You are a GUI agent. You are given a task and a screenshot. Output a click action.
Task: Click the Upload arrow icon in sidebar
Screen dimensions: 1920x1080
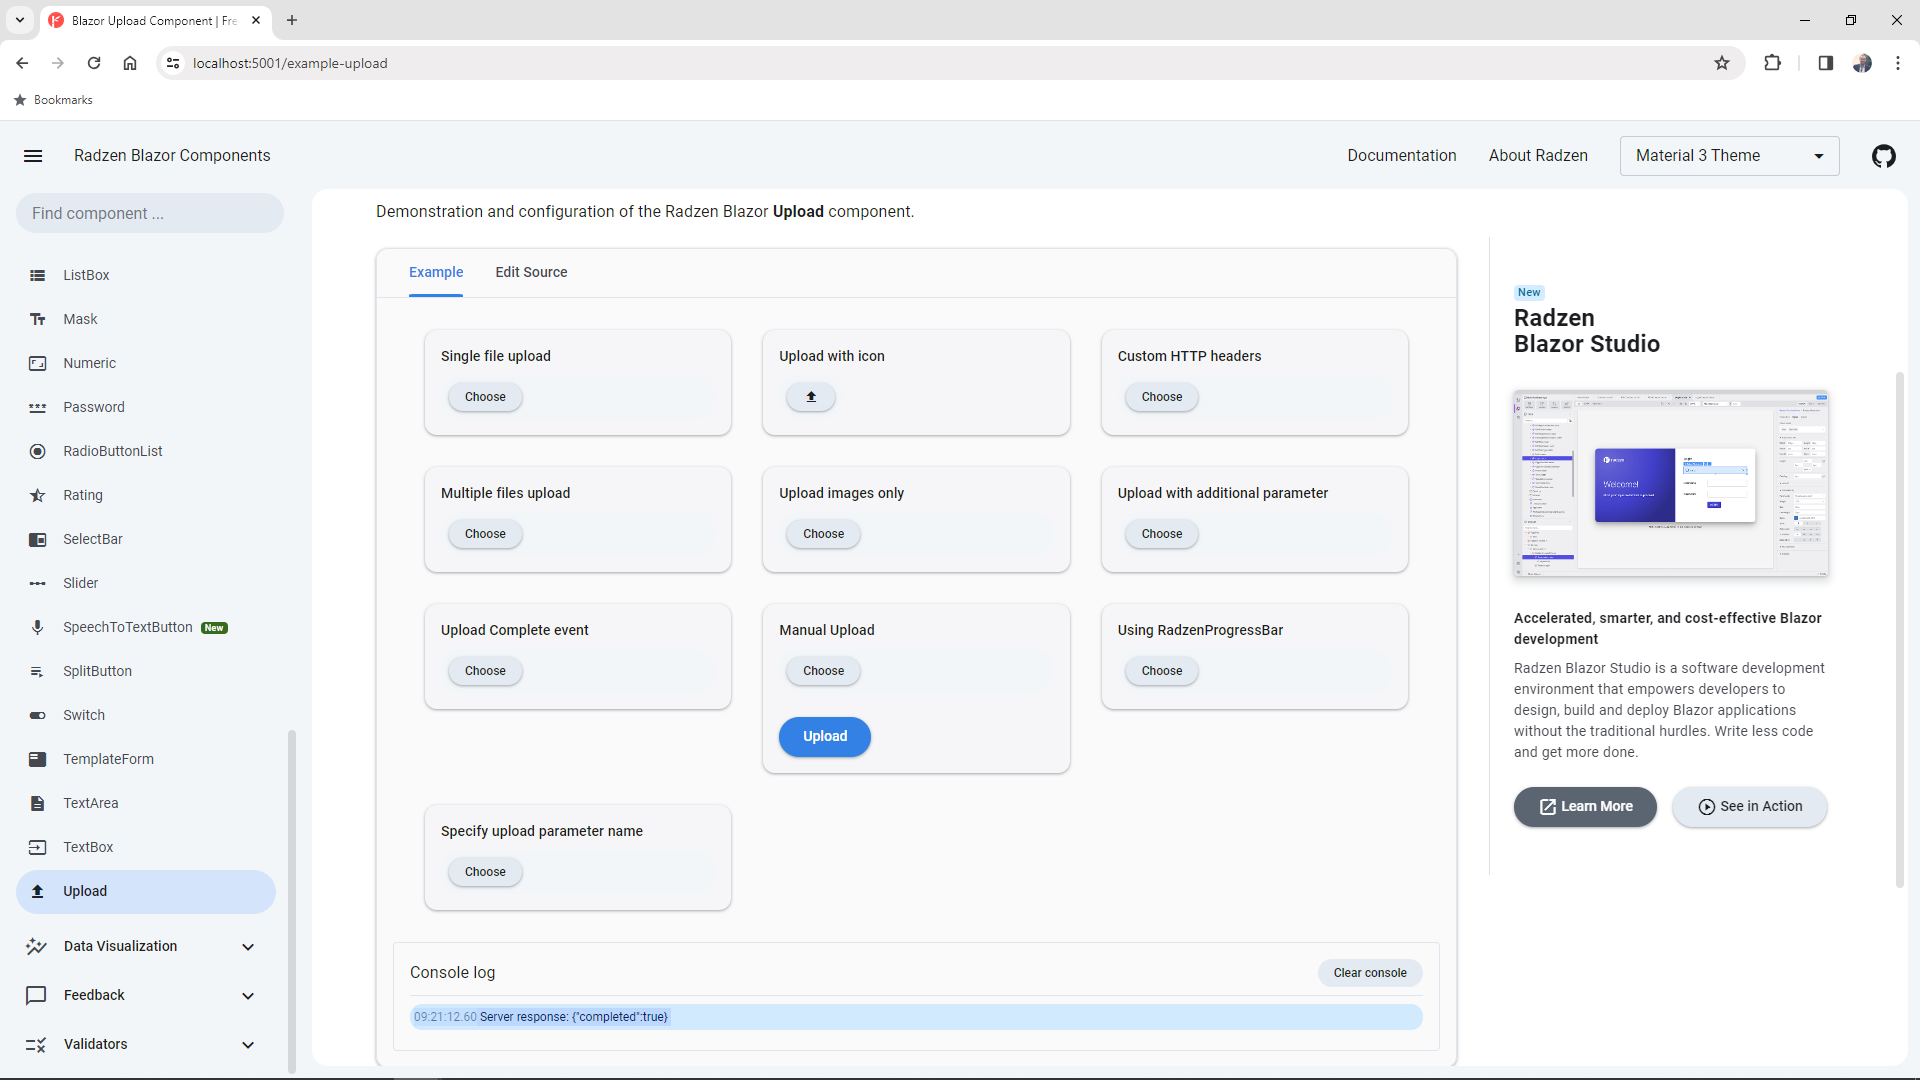[37, 891]
